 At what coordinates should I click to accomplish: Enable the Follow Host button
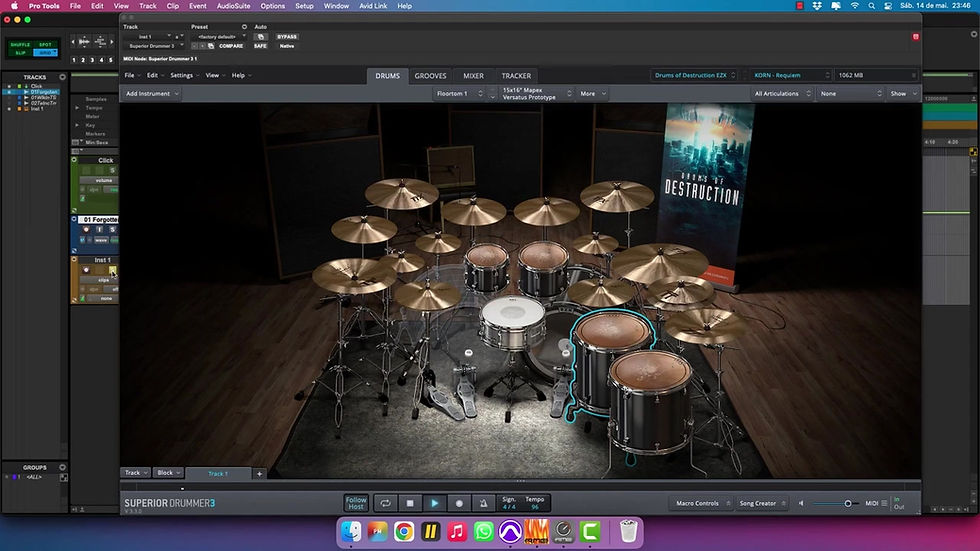click(x=356, y=503)
